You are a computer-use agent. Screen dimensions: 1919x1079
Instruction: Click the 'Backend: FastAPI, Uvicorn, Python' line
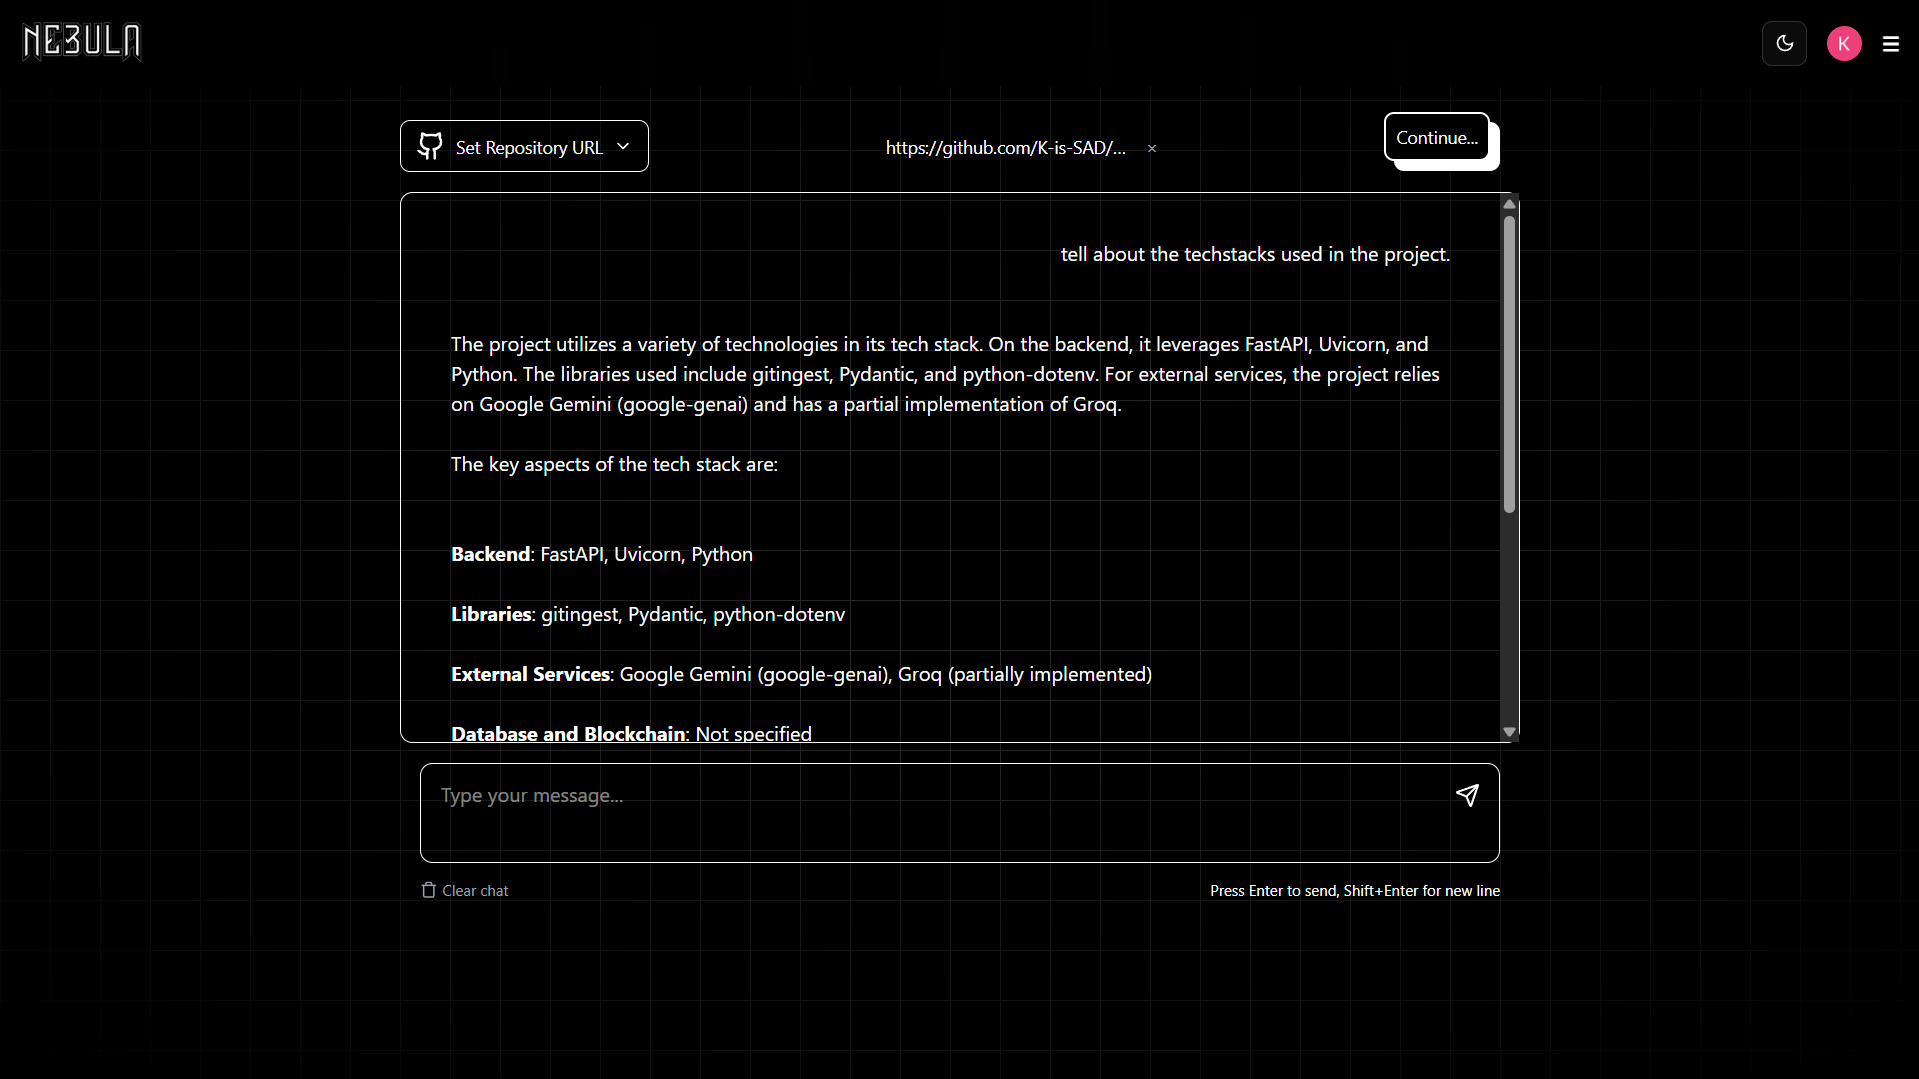click(x=602, y=554)
